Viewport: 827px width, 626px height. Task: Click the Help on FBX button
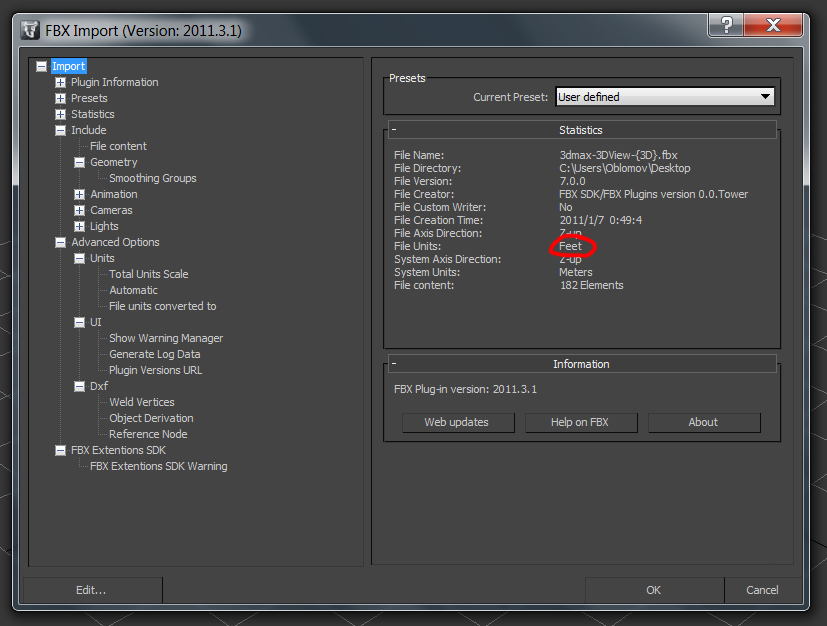[x=581, y=422]
